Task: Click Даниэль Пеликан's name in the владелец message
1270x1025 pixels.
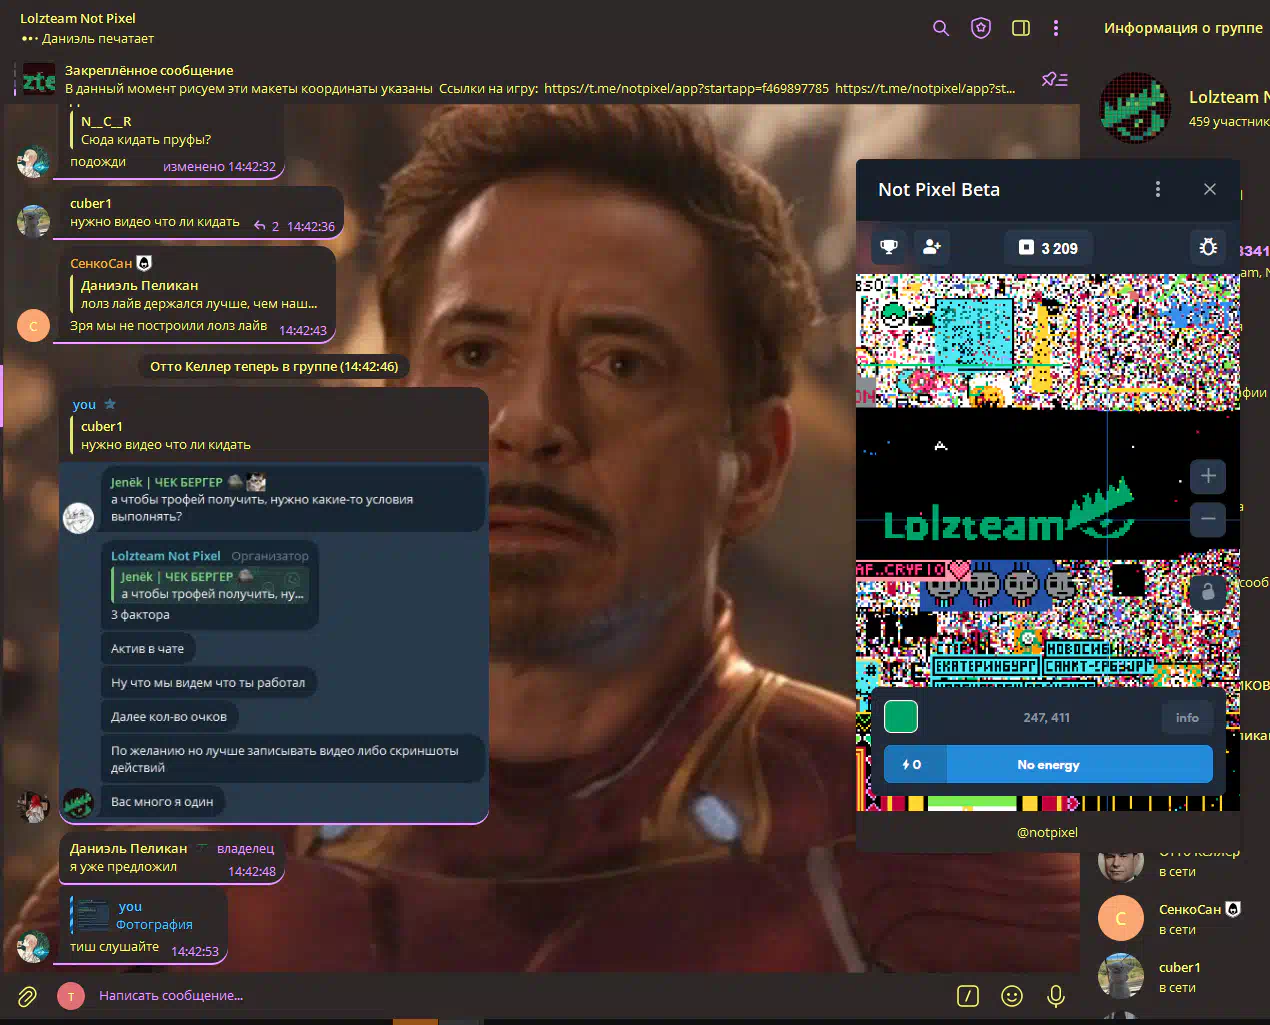Action: pos(128,848)
